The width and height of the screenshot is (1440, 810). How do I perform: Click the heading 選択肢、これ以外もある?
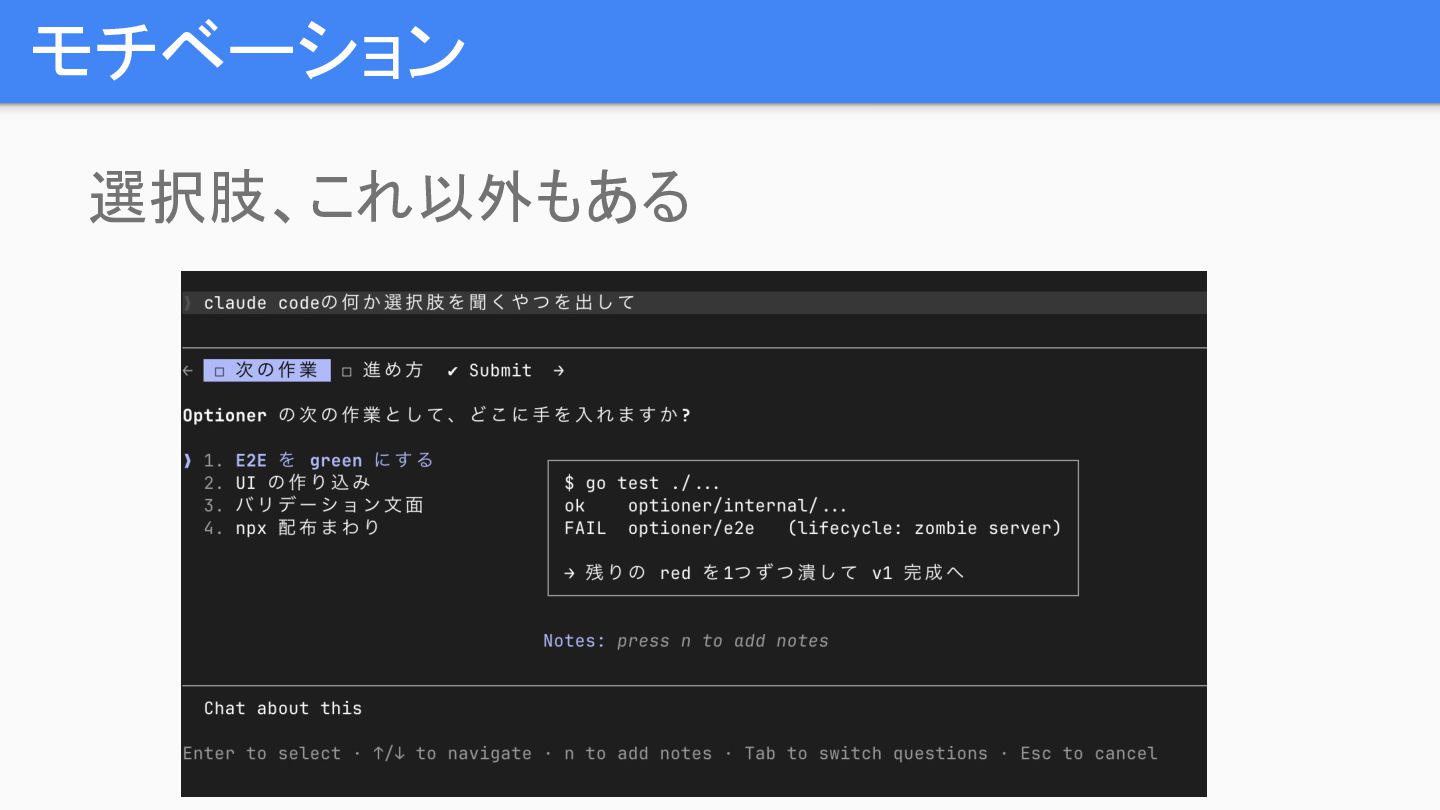tap(390, 196)
